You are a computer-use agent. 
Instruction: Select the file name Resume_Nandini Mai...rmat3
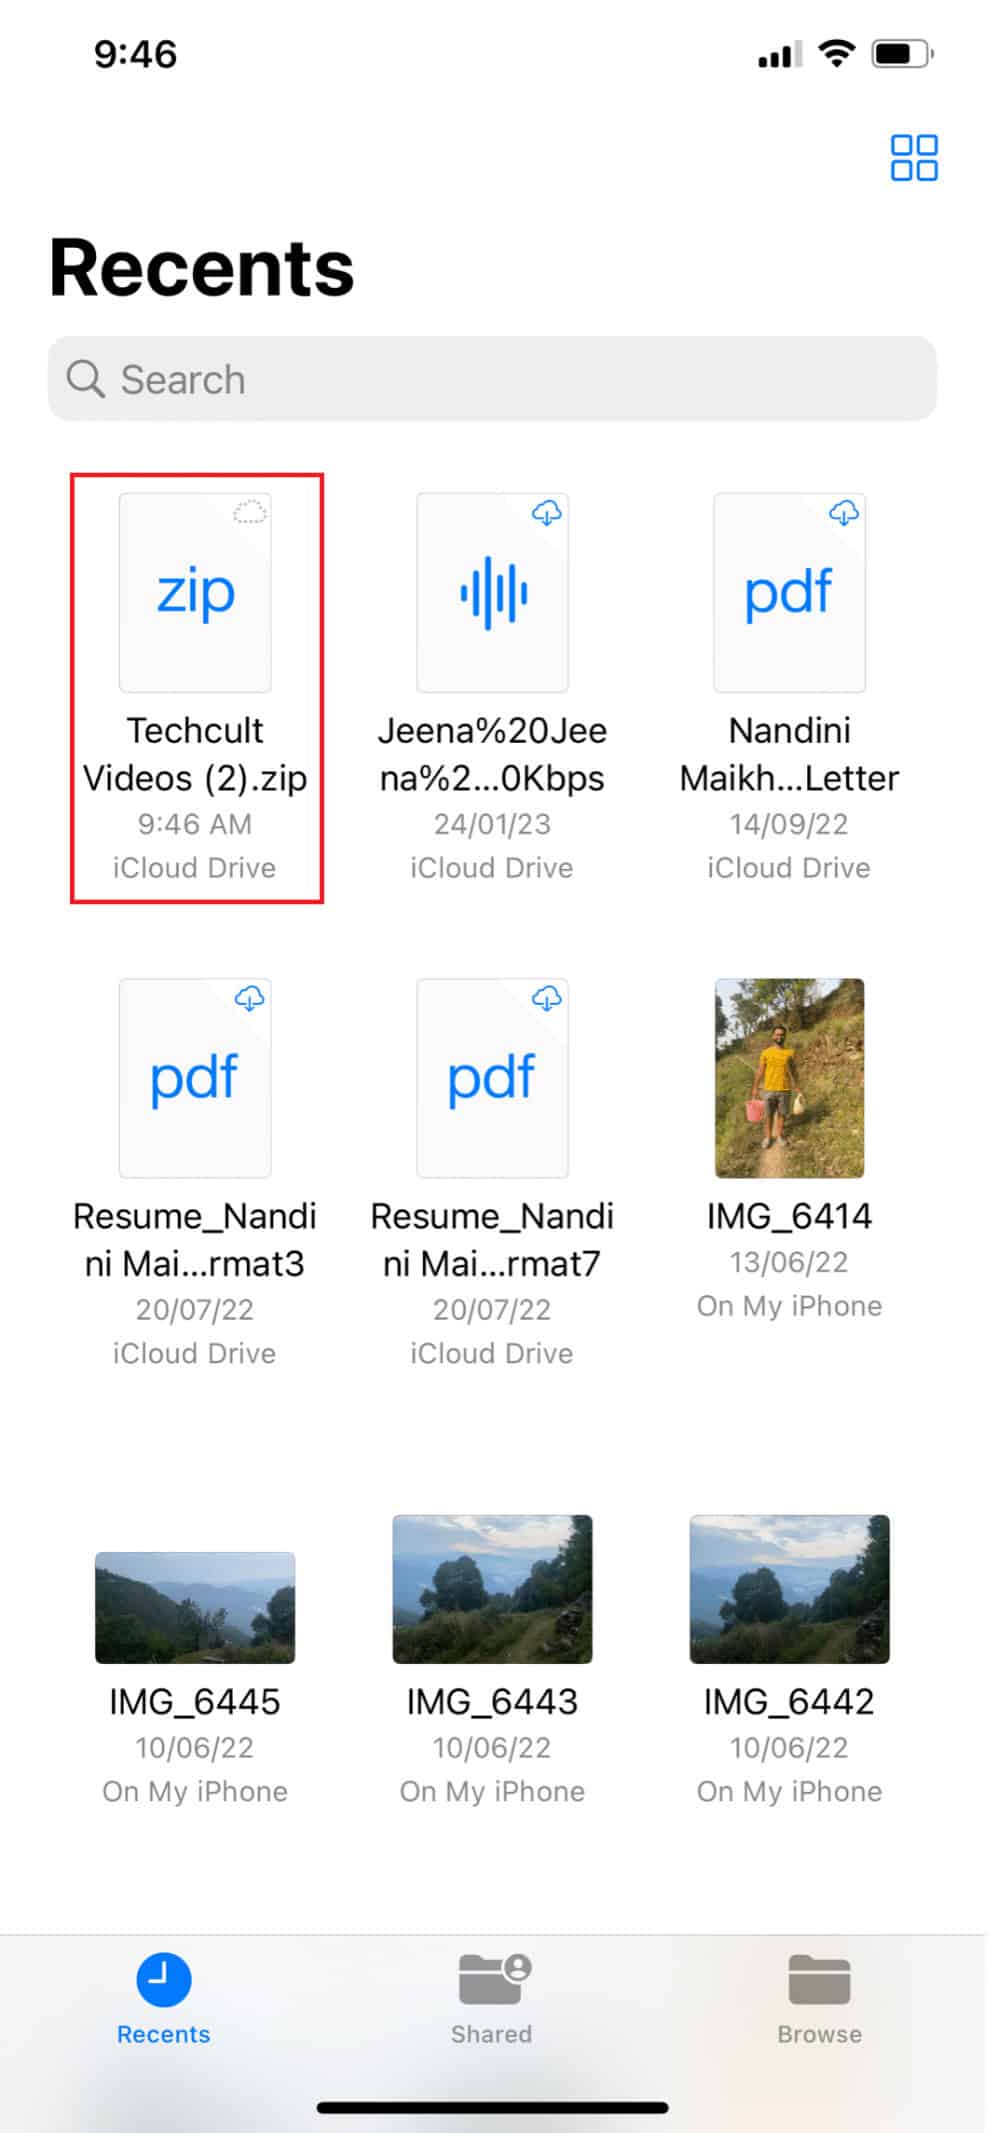[195, 1240]
